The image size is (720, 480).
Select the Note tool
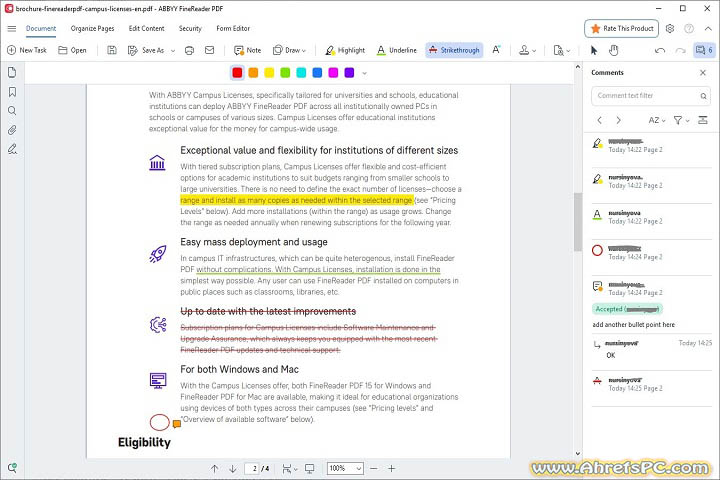[248, 50]
